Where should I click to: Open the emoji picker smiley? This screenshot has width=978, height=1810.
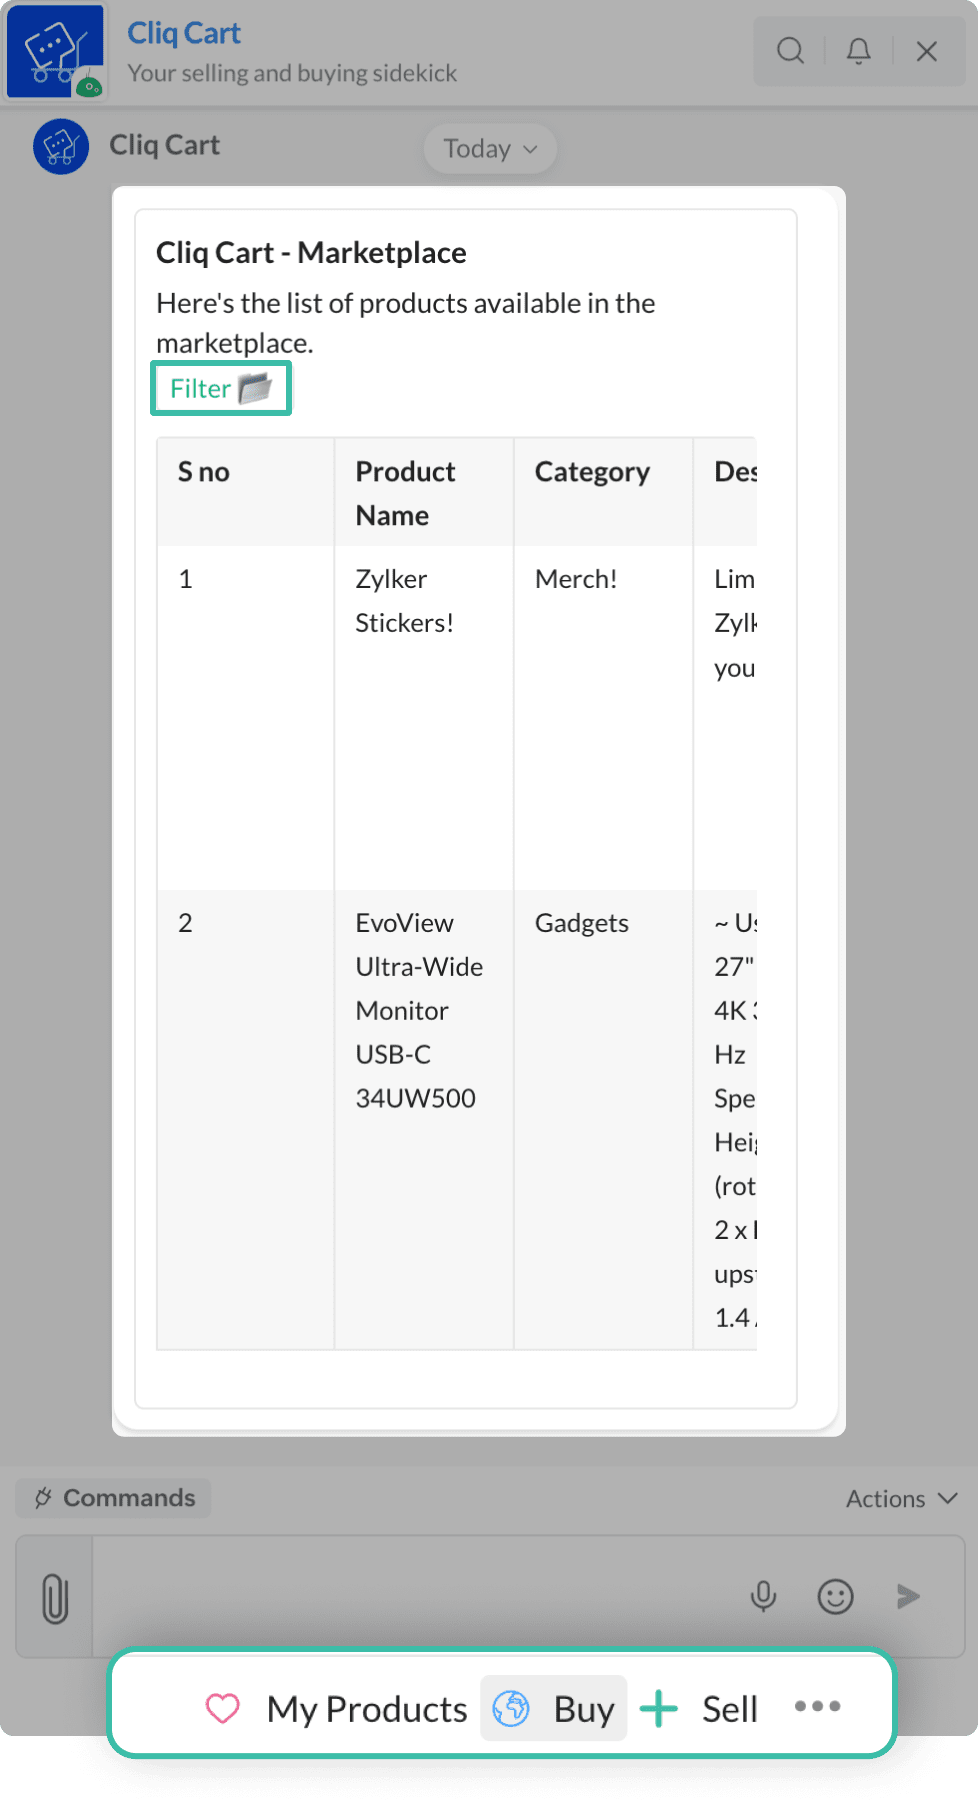(835, 1596)
